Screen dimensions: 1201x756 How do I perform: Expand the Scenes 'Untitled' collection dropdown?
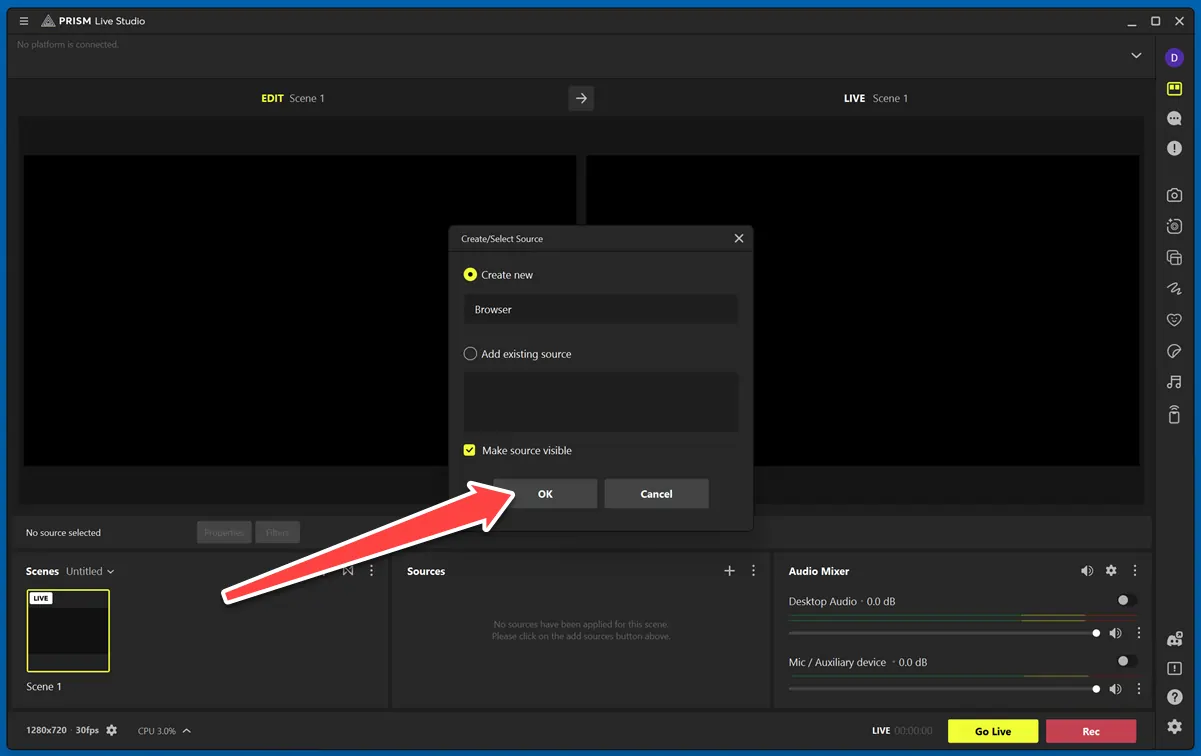(x=91, y=572)
